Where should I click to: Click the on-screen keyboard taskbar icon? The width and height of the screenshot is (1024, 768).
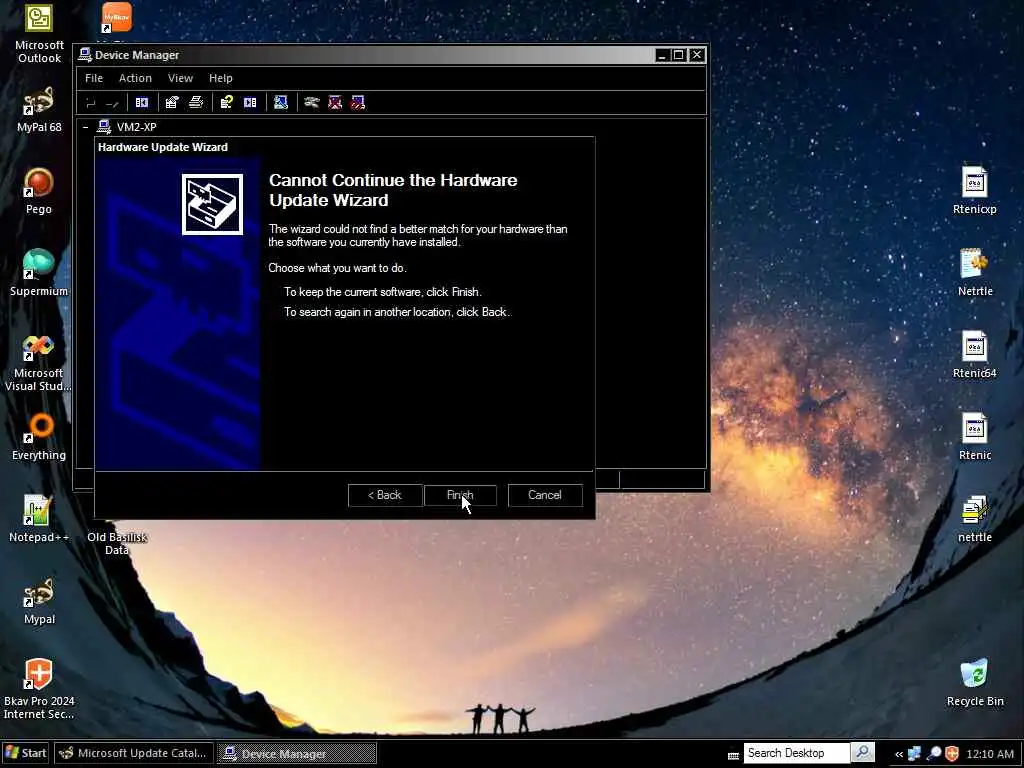coord(733,755)
